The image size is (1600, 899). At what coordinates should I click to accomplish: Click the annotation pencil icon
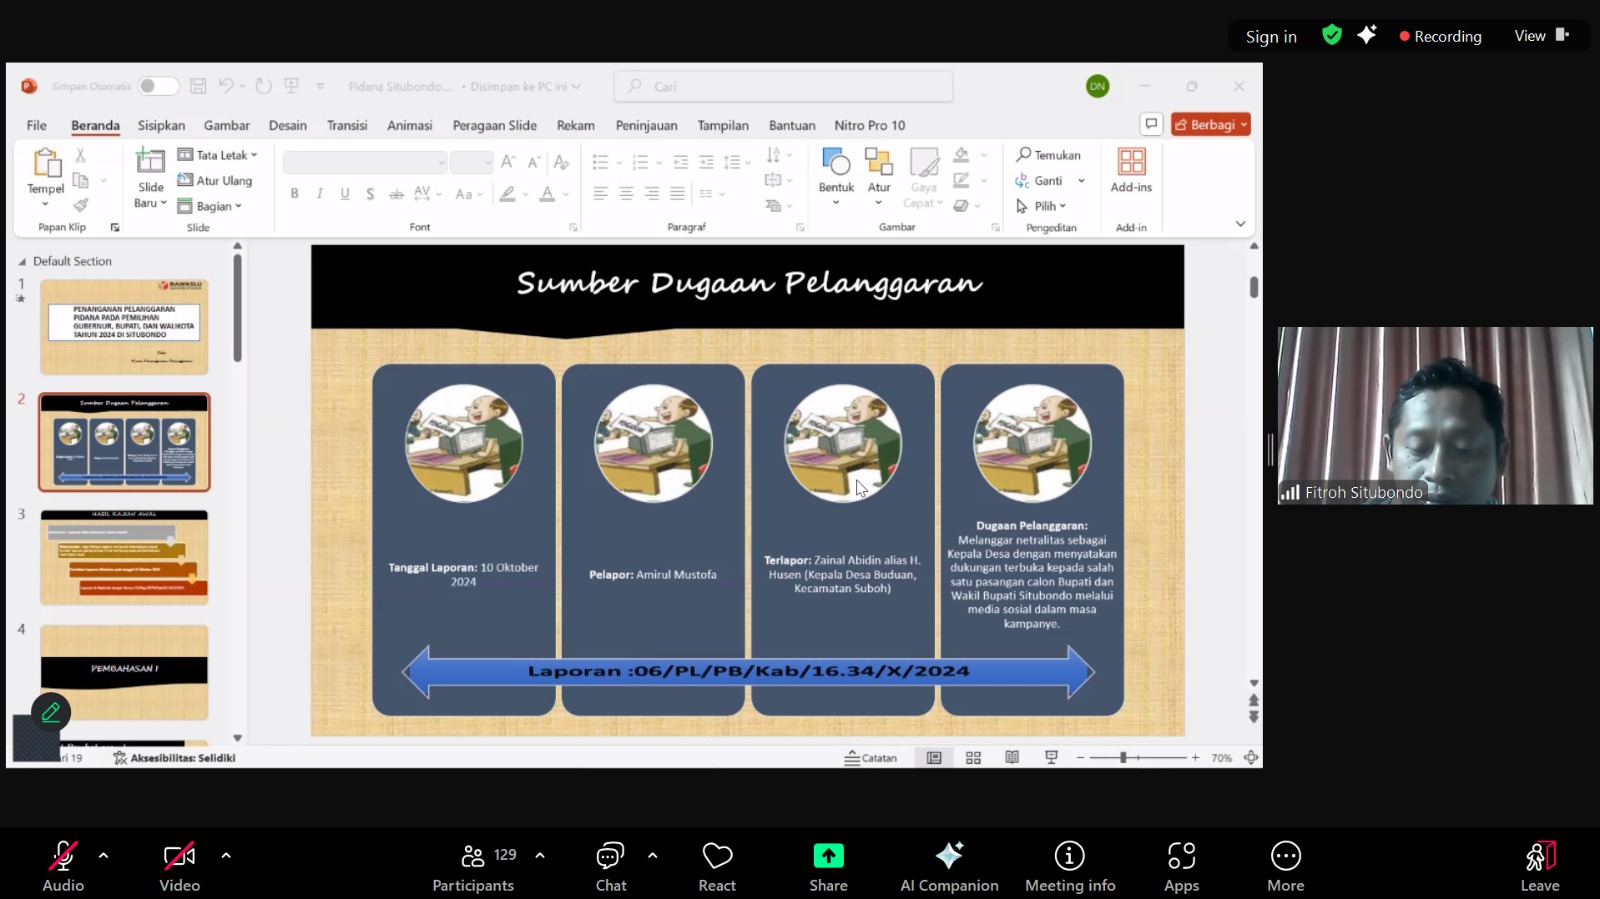(51, 712)
